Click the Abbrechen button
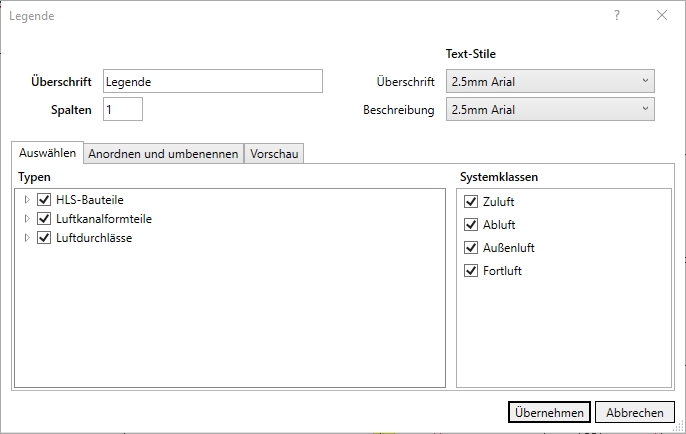686x434 pixels. coord(635,413)
